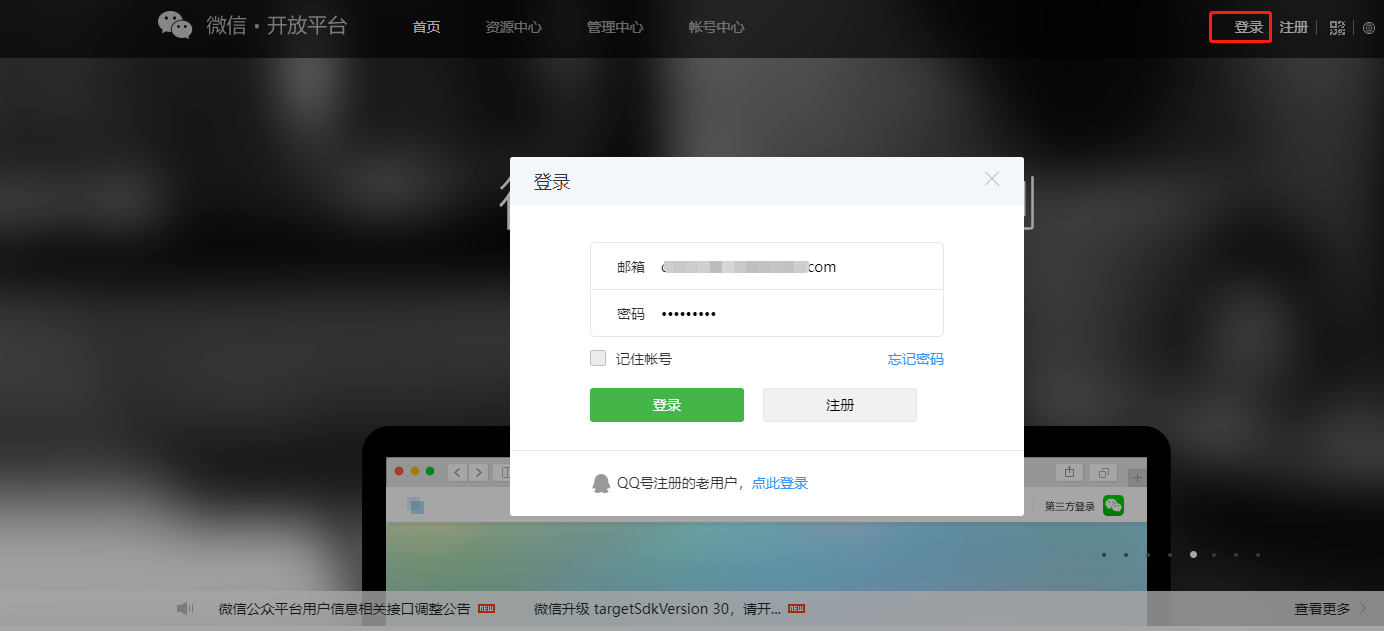Focus the 密码 password field
The width and height of the screenshot is (1384, 631).
(767, 313)
